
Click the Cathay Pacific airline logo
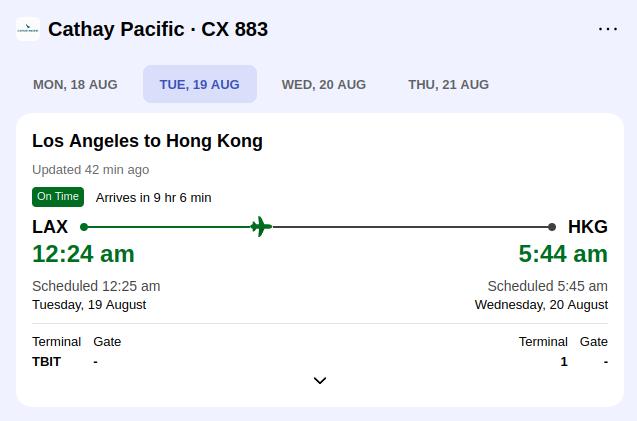coord(28,29)
